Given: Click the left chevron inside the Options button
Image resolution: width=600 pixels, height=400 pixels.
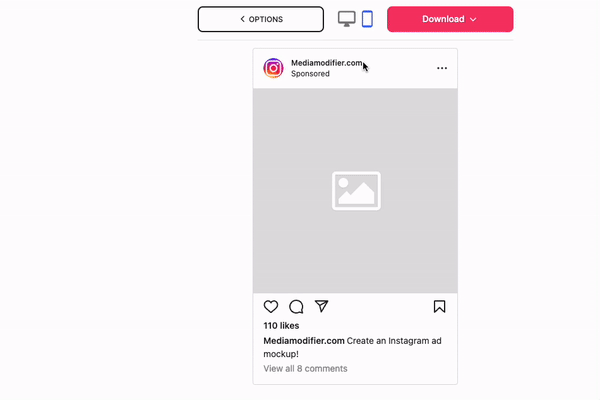Looking at the screenshot, I should pyautogui.click(x=242, y=19).
